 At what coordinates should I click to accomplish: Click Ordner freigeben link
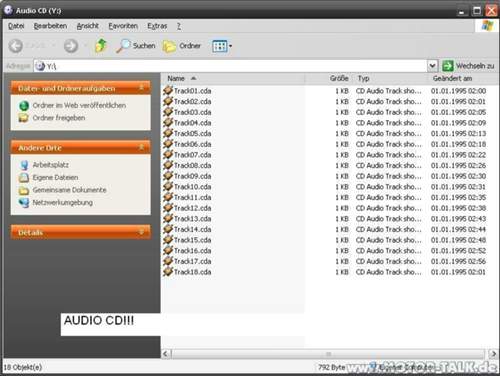coord(59,118)
